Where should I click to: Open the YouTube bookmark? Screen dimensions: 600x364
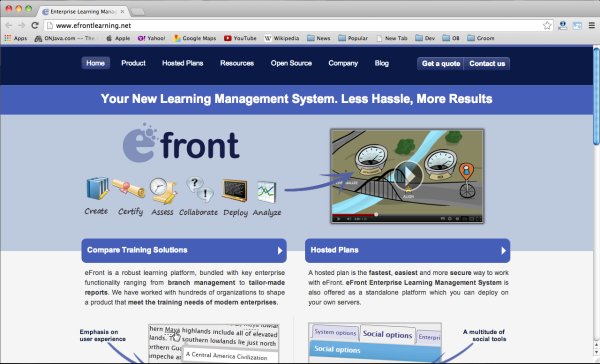(240, 38)
